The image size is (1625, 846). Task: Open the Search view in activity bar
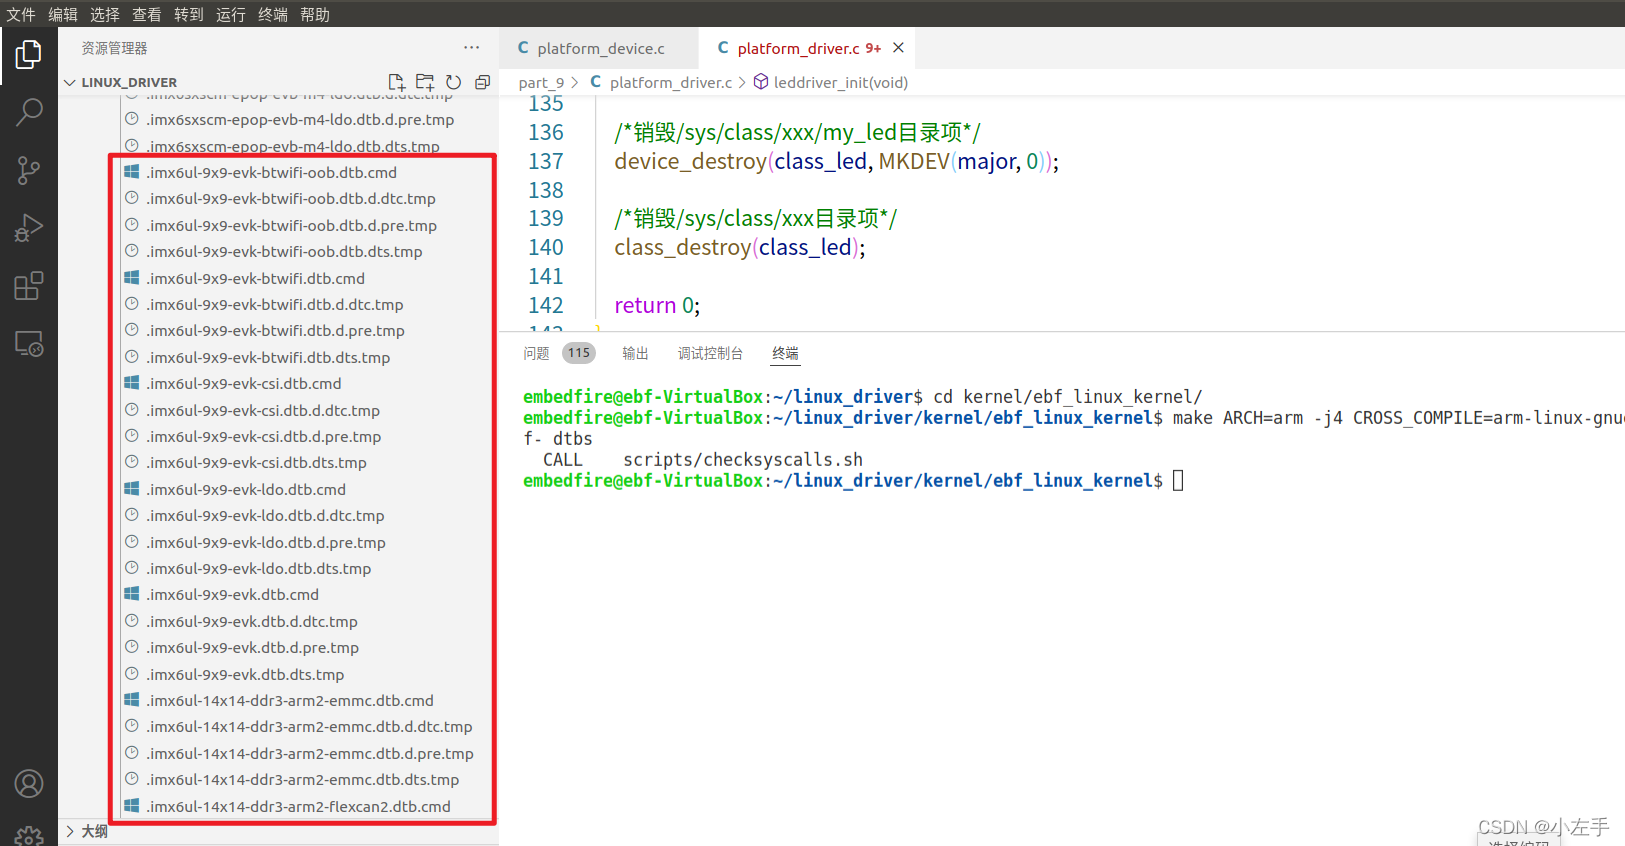[x=29, y=112]
